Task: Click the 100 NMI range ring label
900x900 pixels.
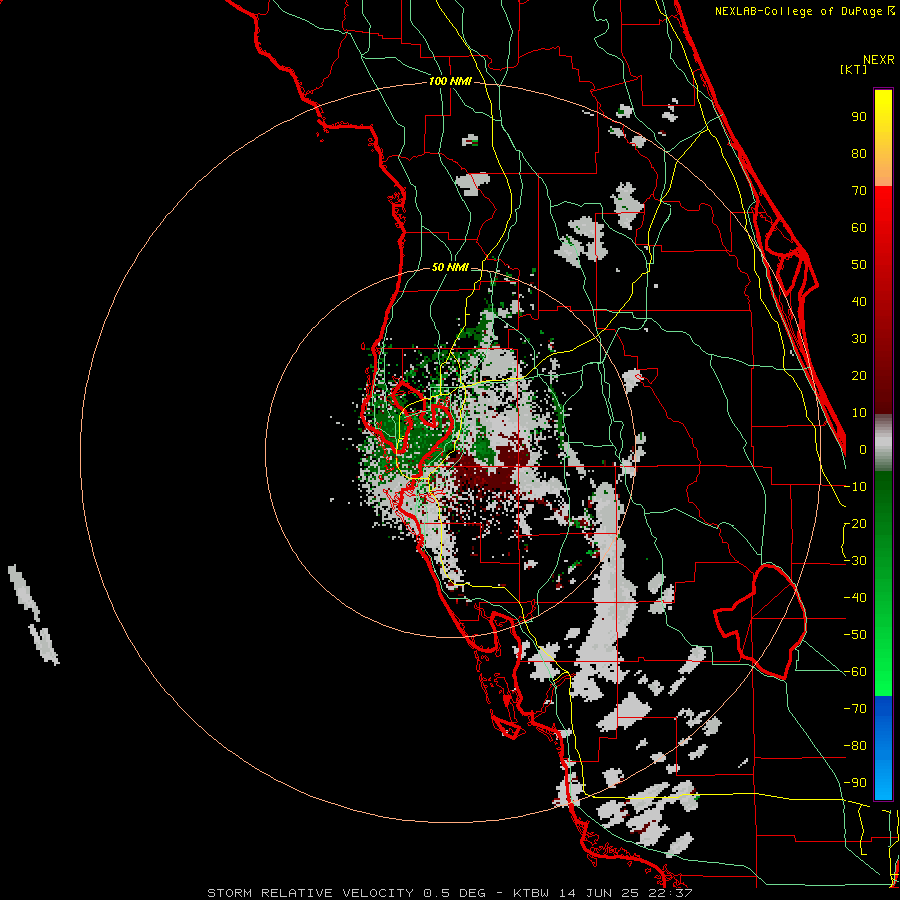Action: tap(450, 82)
